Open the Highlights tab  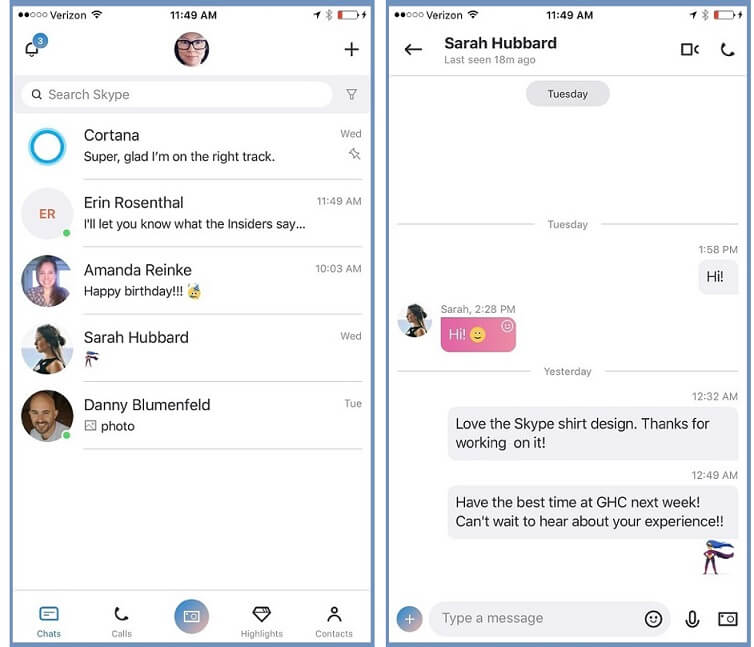tap(262, 622)
